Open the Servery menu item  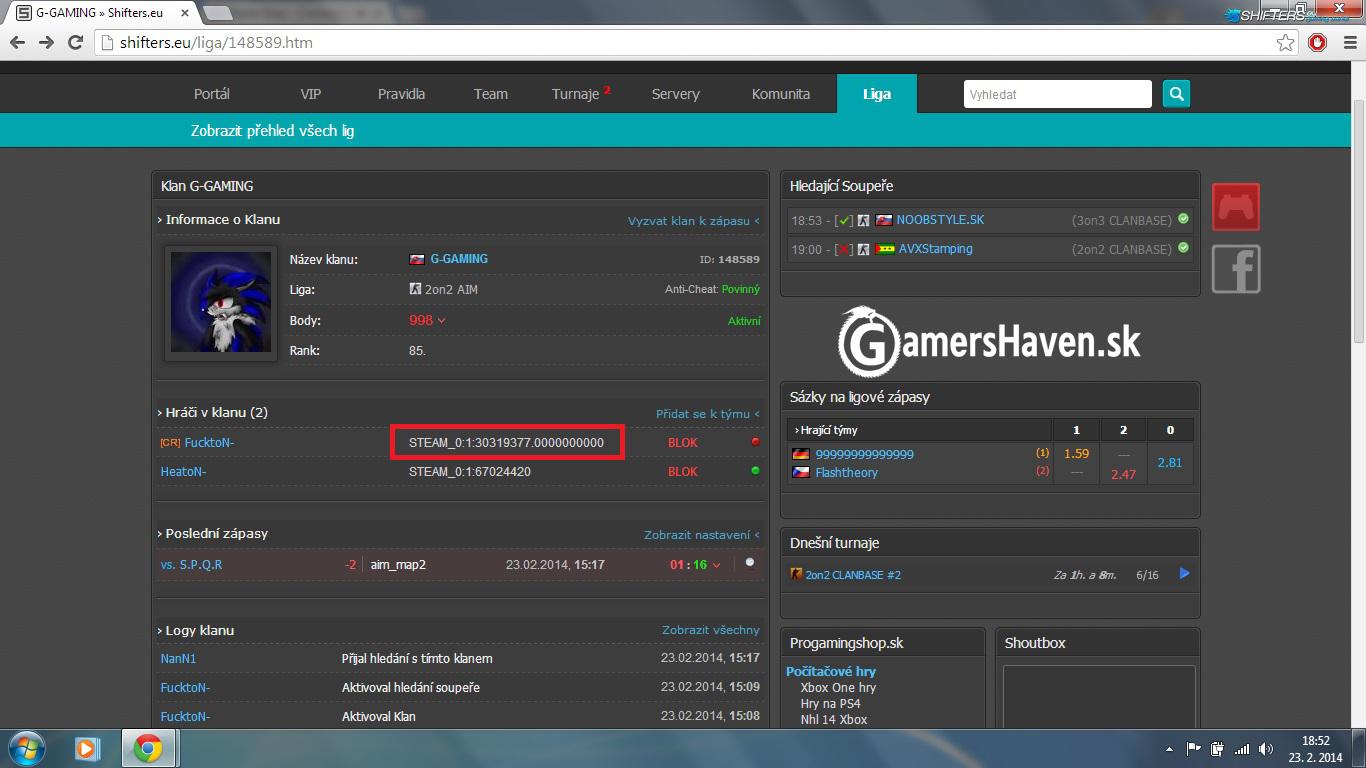[676, 94]
